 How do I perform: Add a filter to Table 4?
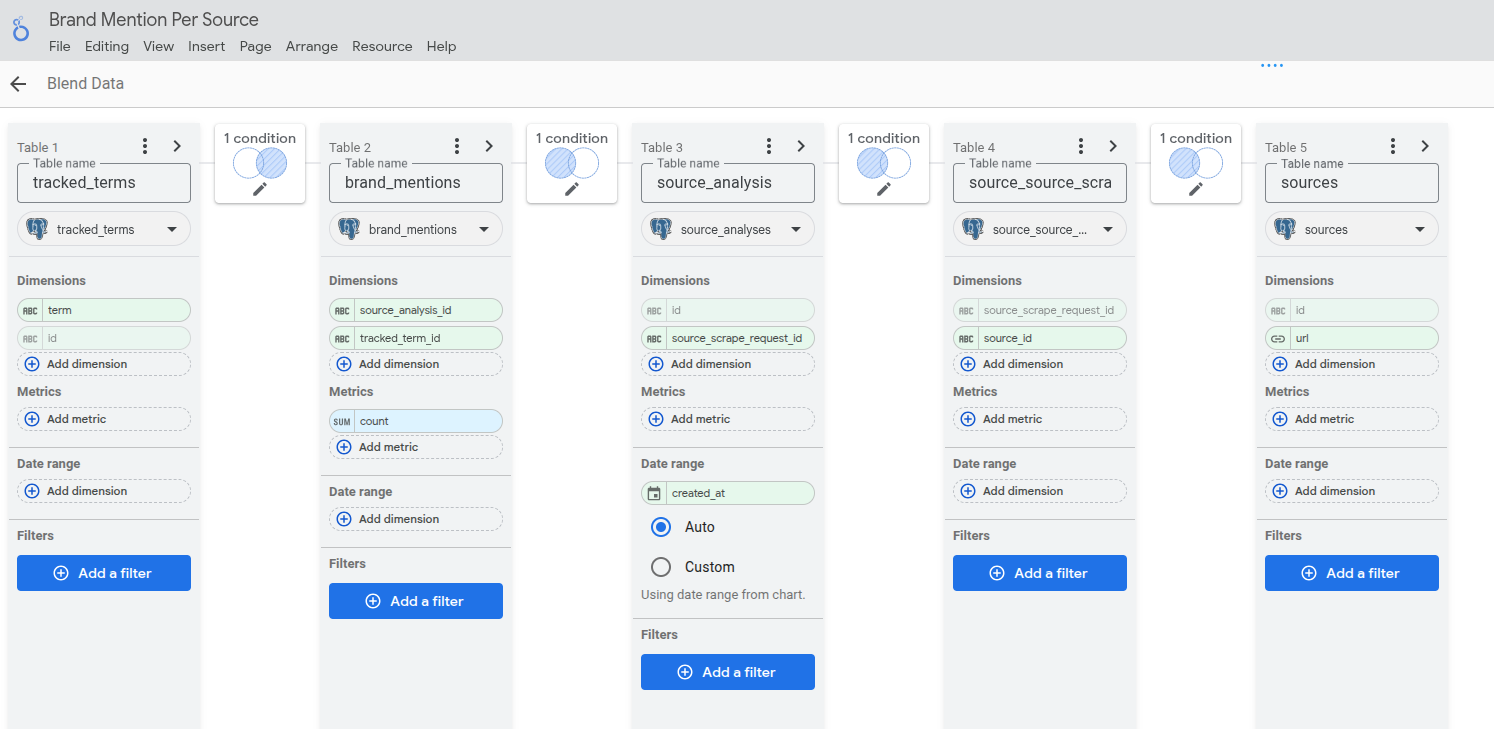tap(1040, 573)
